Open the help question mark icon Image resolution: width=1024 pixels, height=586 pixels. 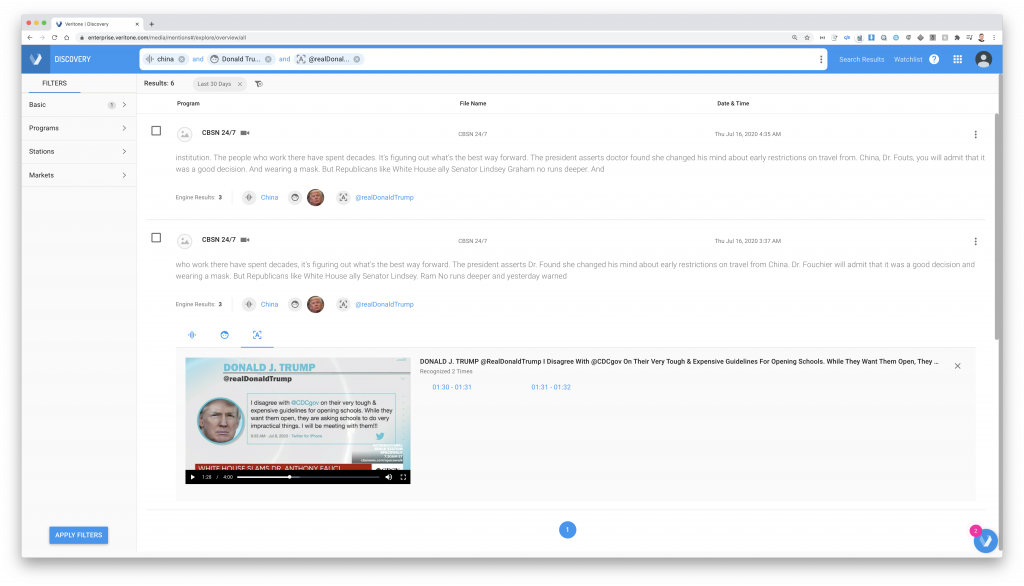click(x=934, y=59)
